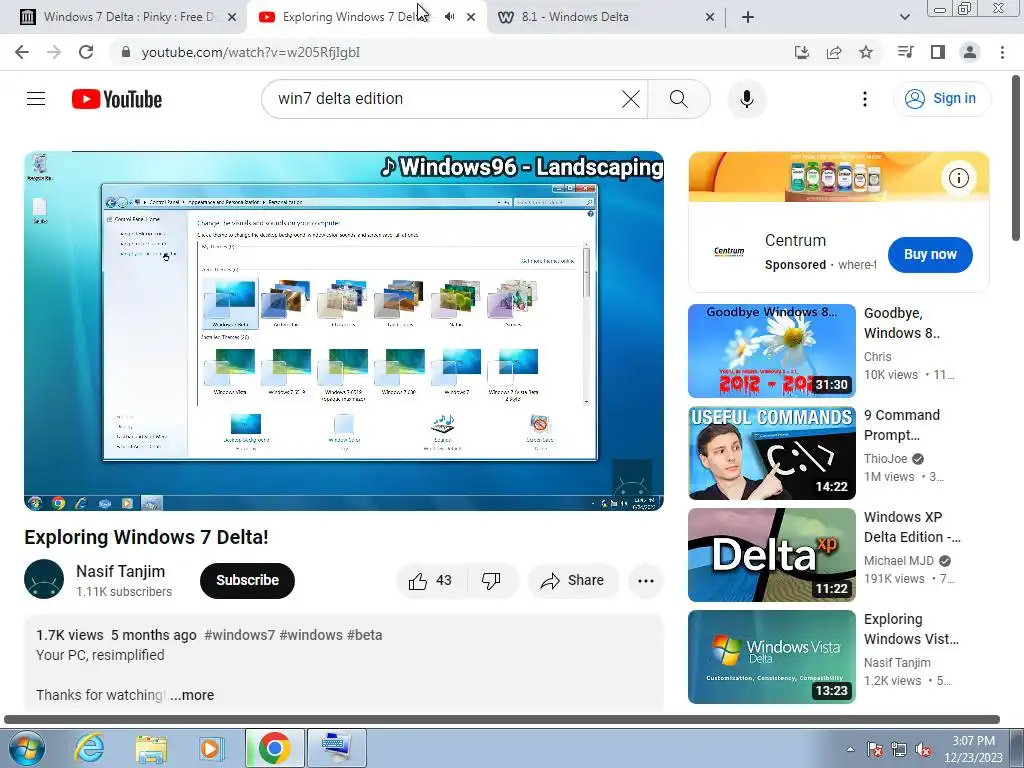Screen dimensions: 1024x768
Task: Close the 8.1 - Windows Delta tab
Action: point(710,17)
